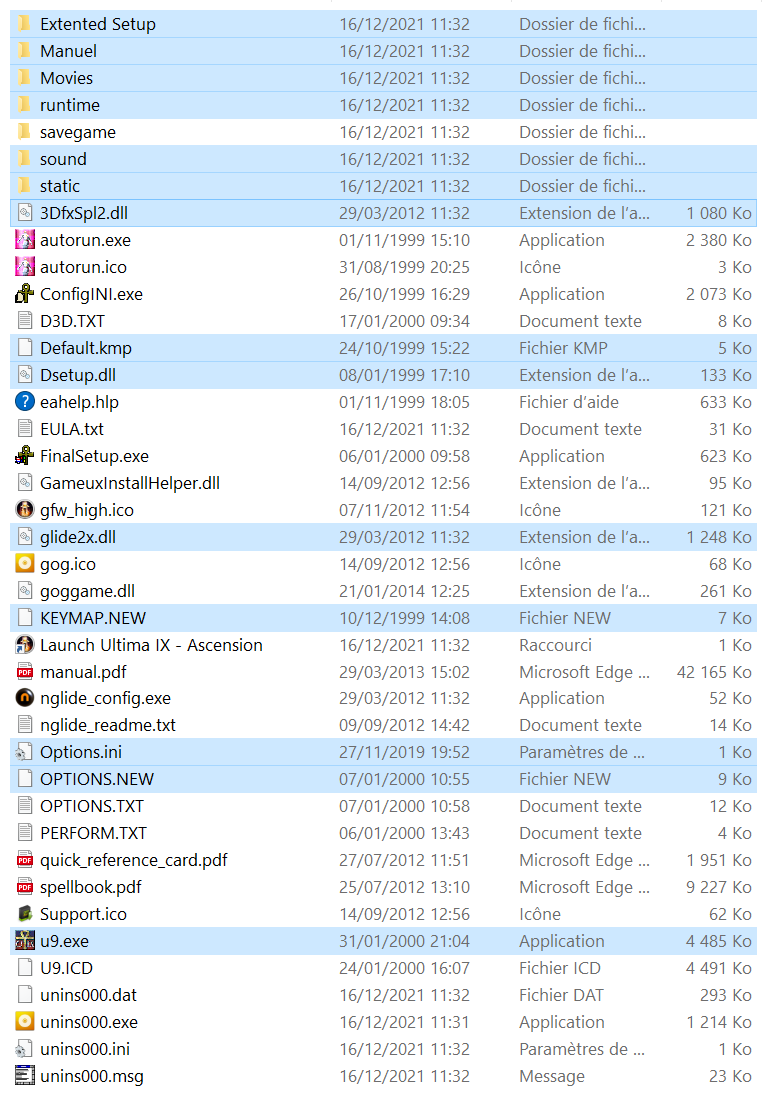Click the Support.ico icon

click(x=25, y=914)
